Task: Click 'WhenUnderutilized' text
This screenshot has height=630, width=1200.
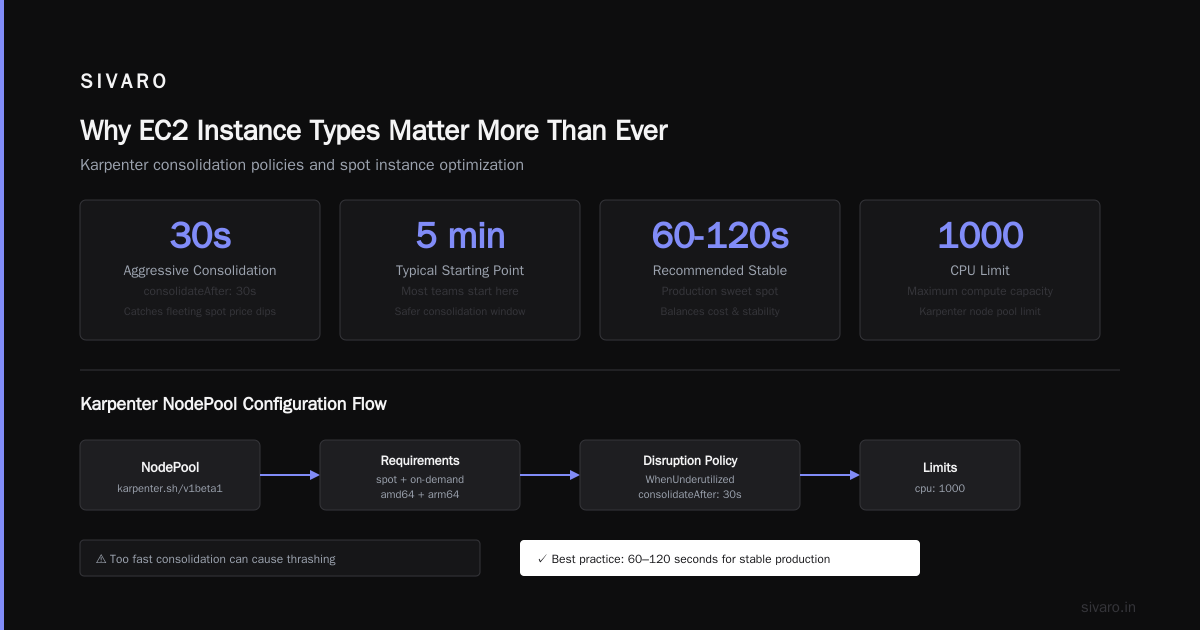Action: click(690, 479)
